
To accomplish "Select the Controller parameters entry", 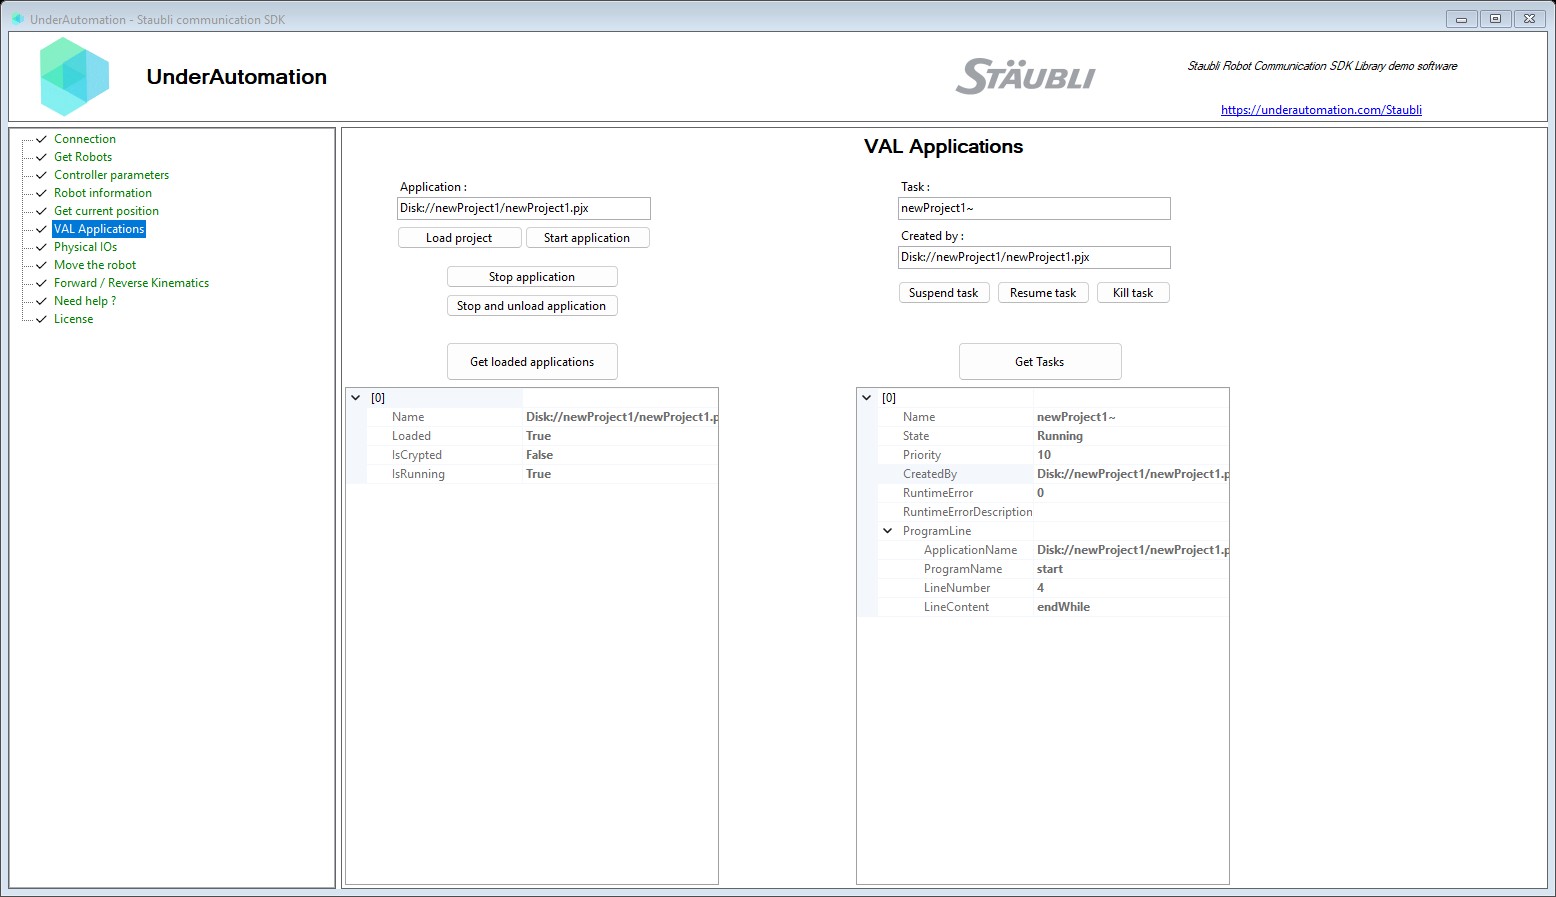I will click(111, 175).
